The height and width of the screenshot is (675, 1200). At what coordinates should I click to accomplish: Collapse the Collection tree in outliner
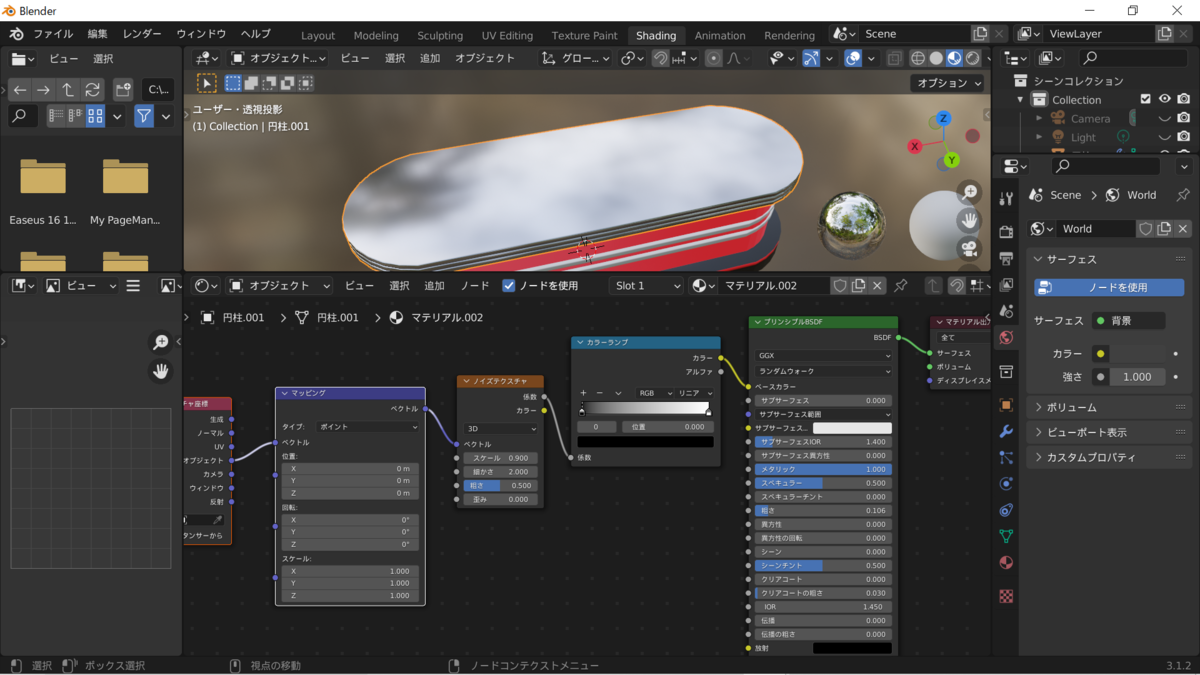point(1021,99)
